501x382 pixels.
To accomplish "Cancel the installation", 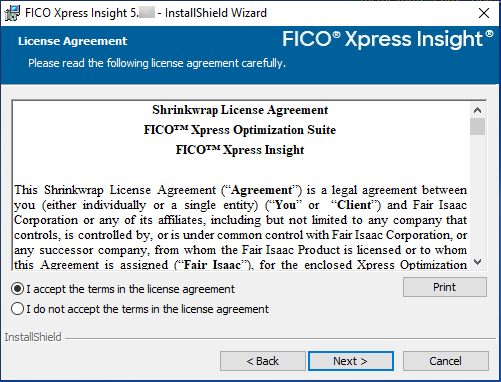I will [x=446, y=361].
